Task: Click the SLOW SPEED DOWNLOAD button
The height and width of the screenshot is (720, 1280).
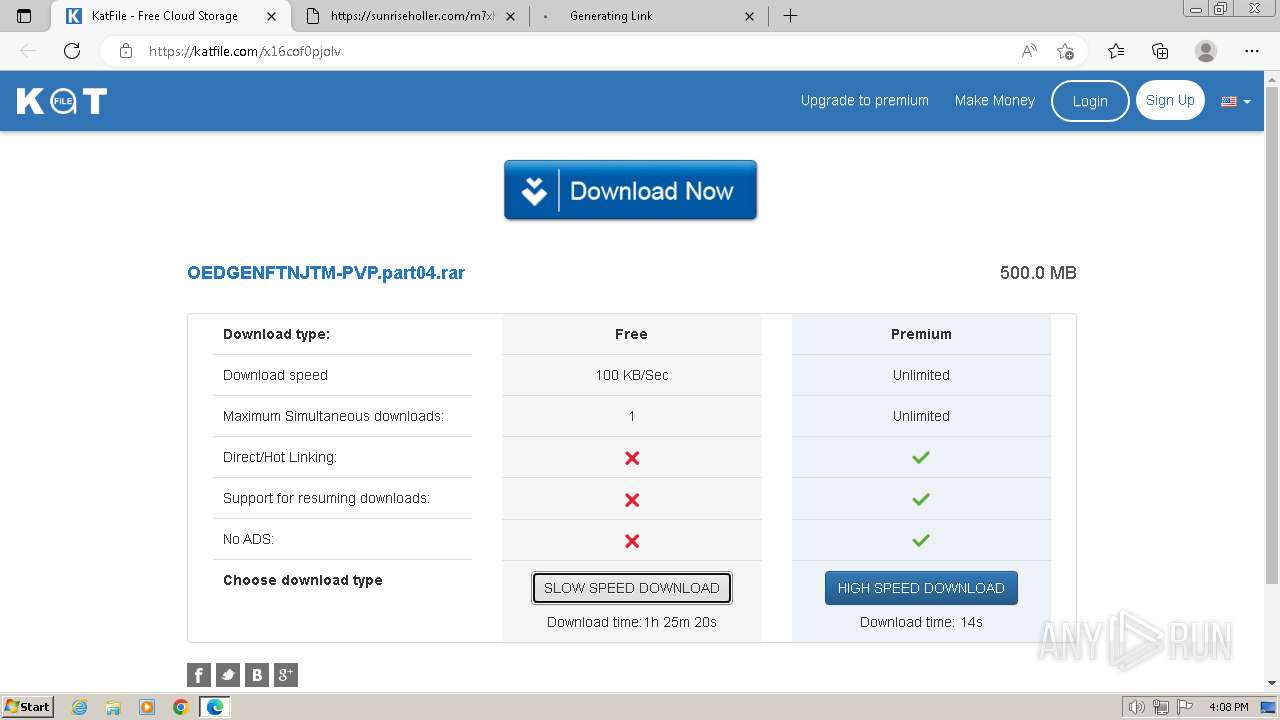Action: click(632, 588)
